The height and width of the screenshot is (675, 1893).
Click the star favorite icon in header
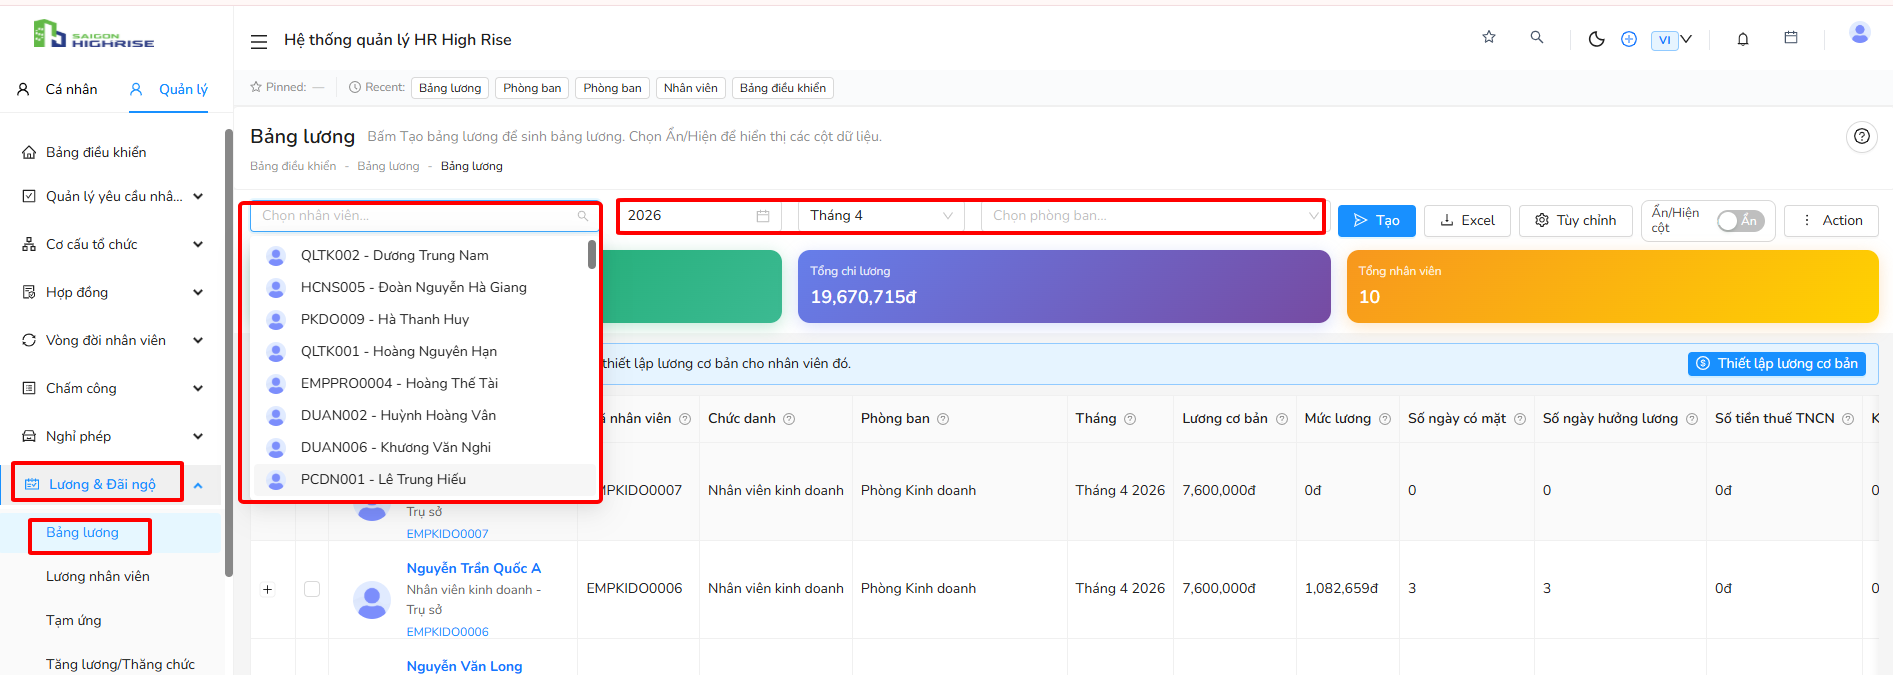pyautogui.click(x=1489, y=37)
